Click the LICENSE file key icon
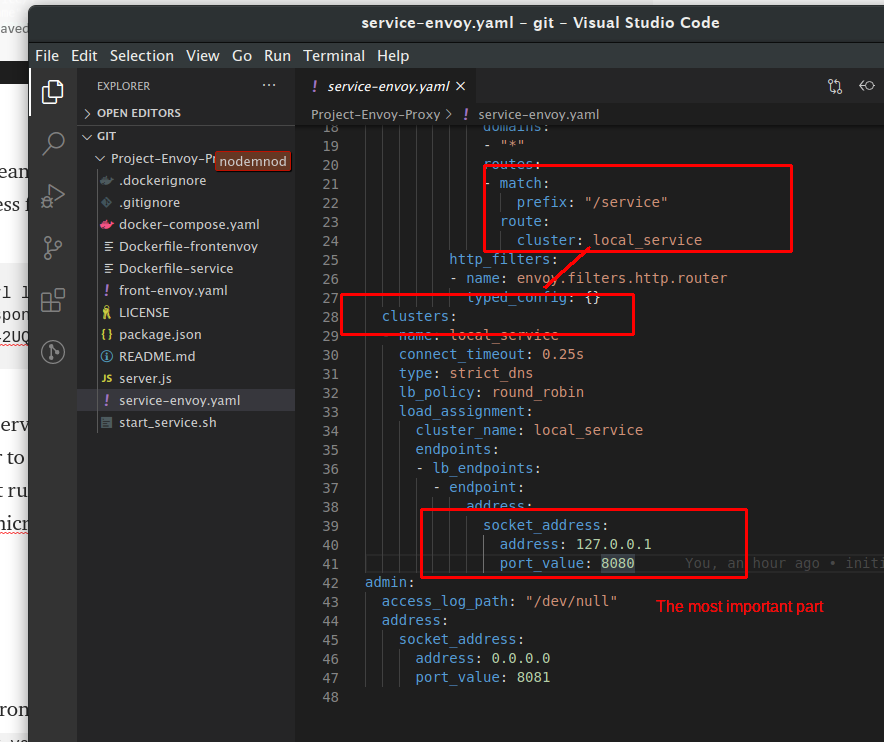 tap(107, 312)
